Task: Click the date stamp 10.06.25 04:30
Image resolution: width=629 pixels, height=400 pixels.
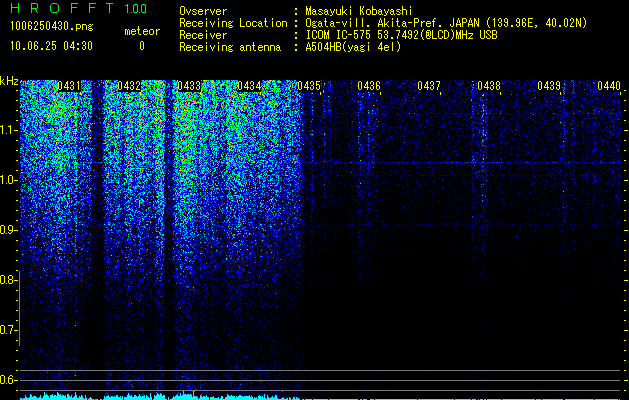Action: [x=51, y=46]
